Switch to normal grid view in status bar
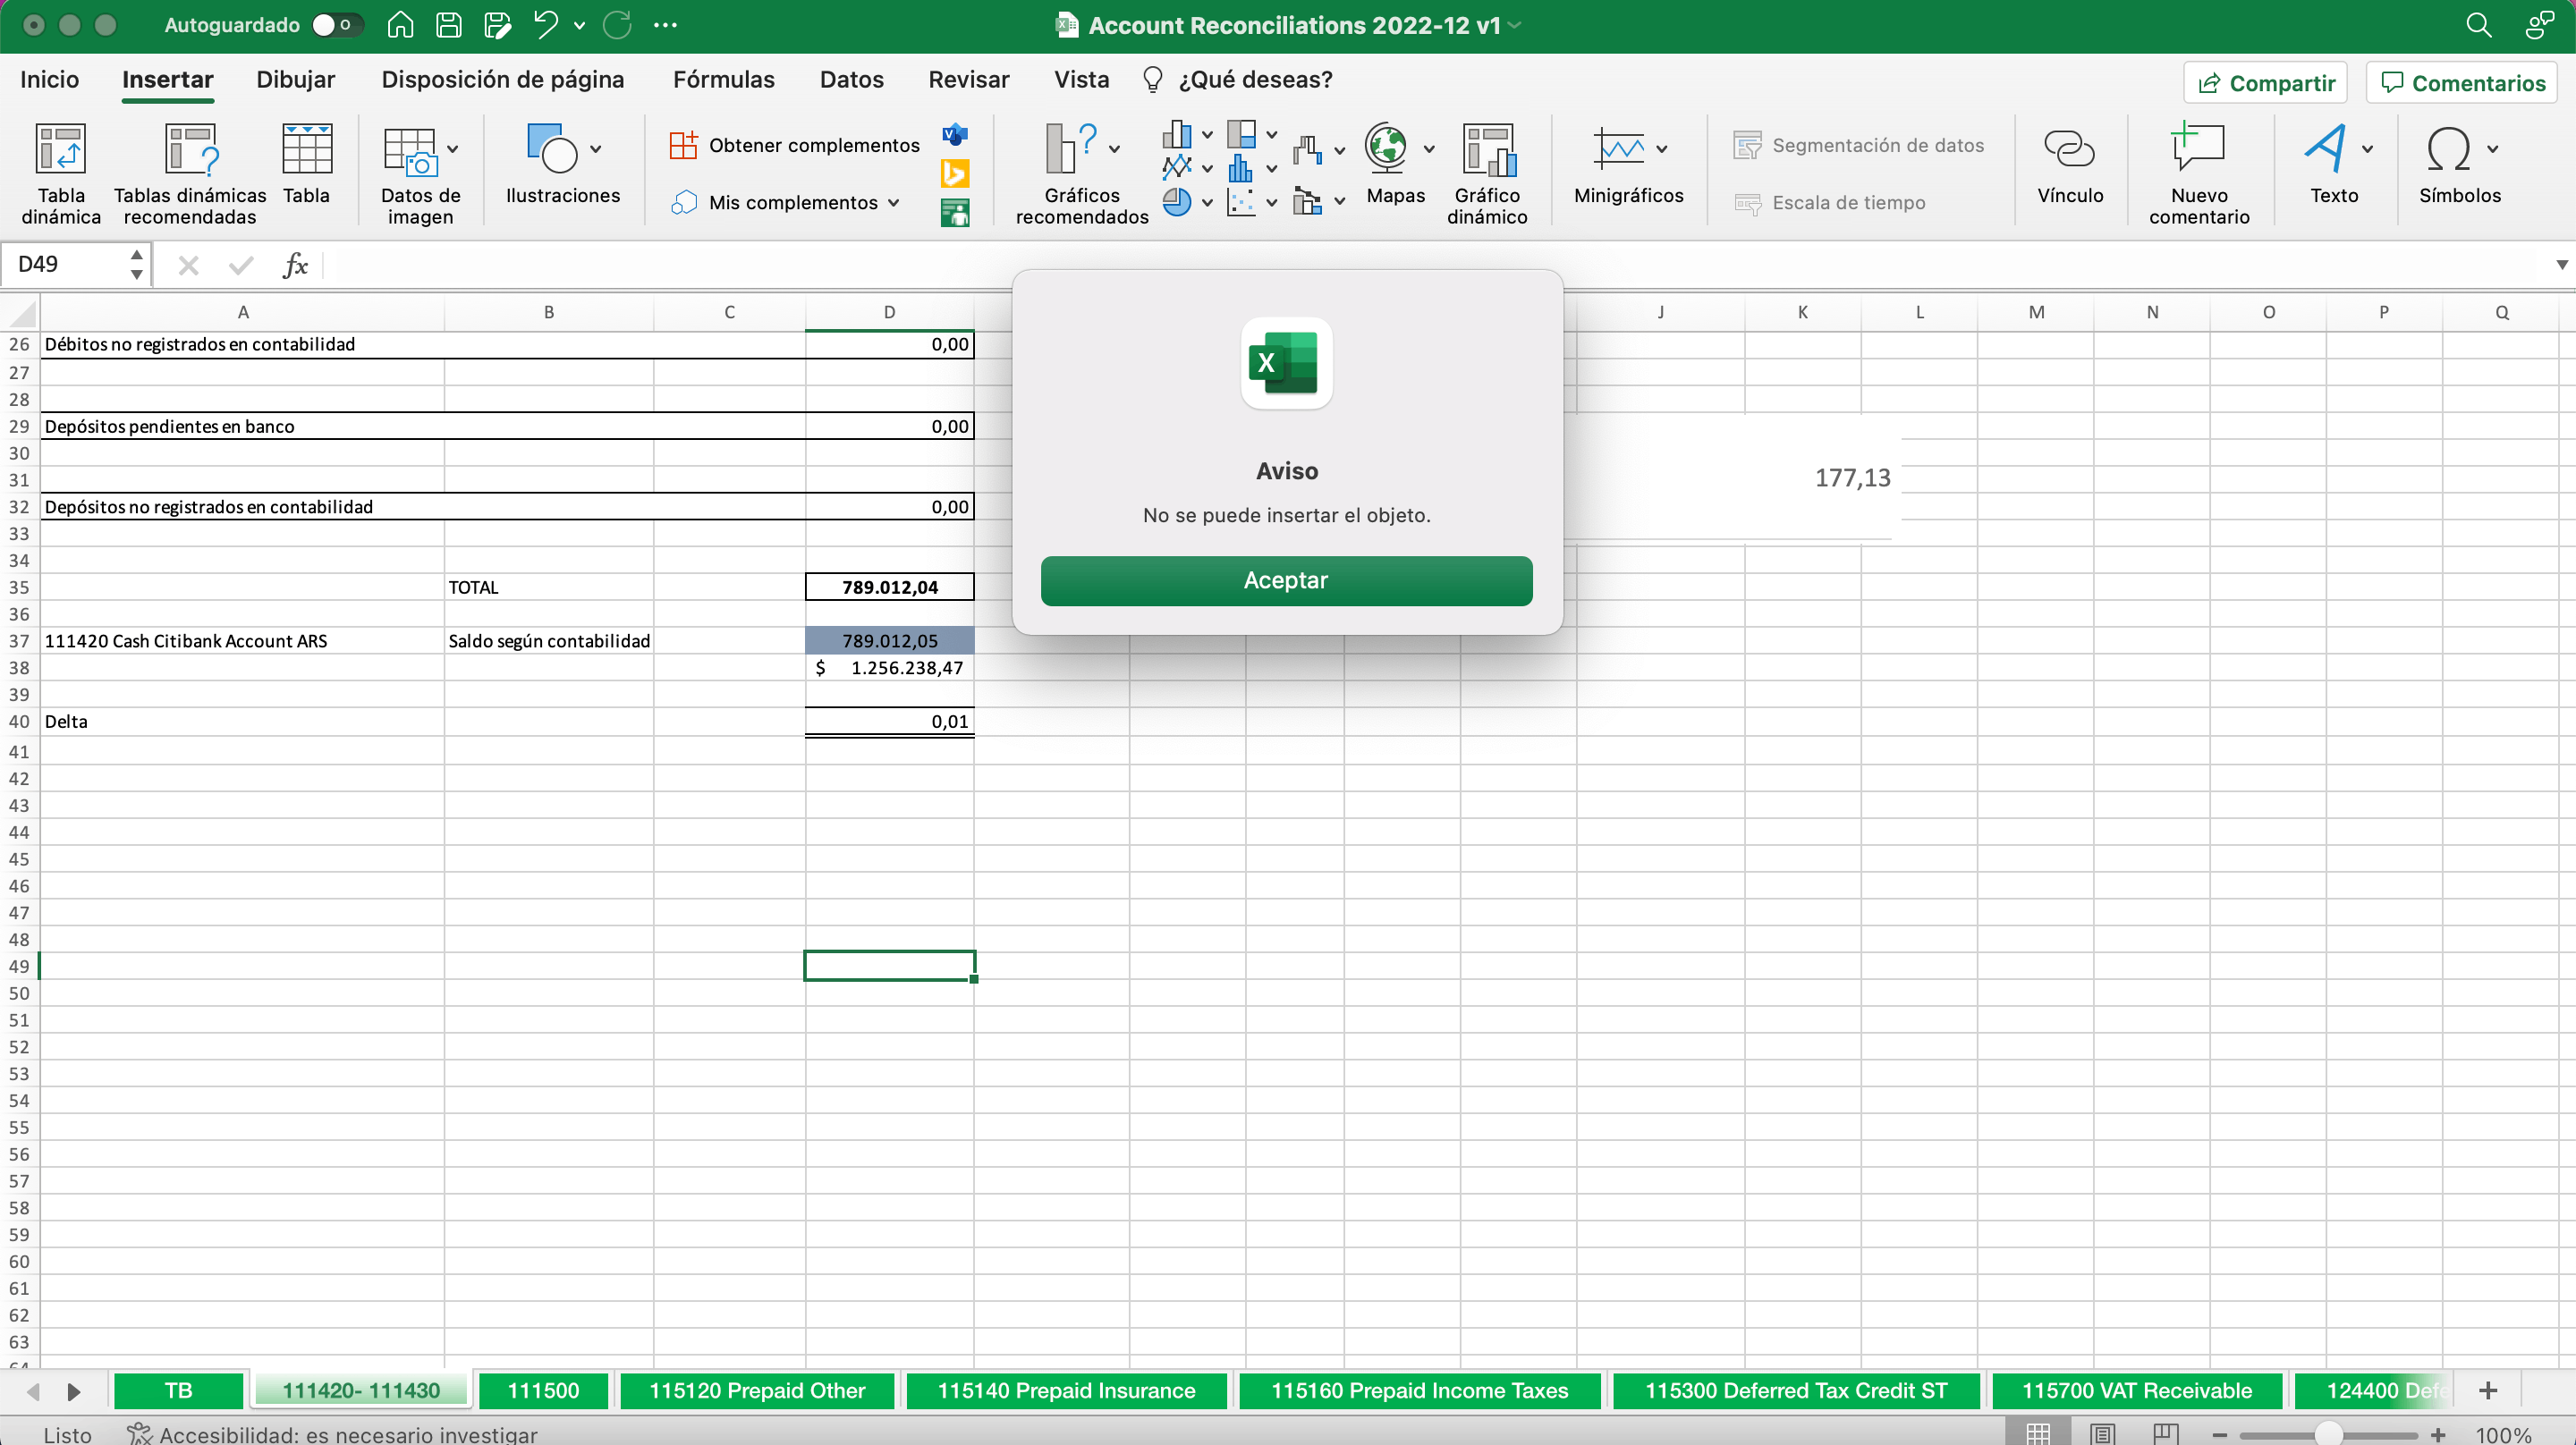This screenshot has height=1445, width=2576. pyautogui.click(x=2038, y=1434)
